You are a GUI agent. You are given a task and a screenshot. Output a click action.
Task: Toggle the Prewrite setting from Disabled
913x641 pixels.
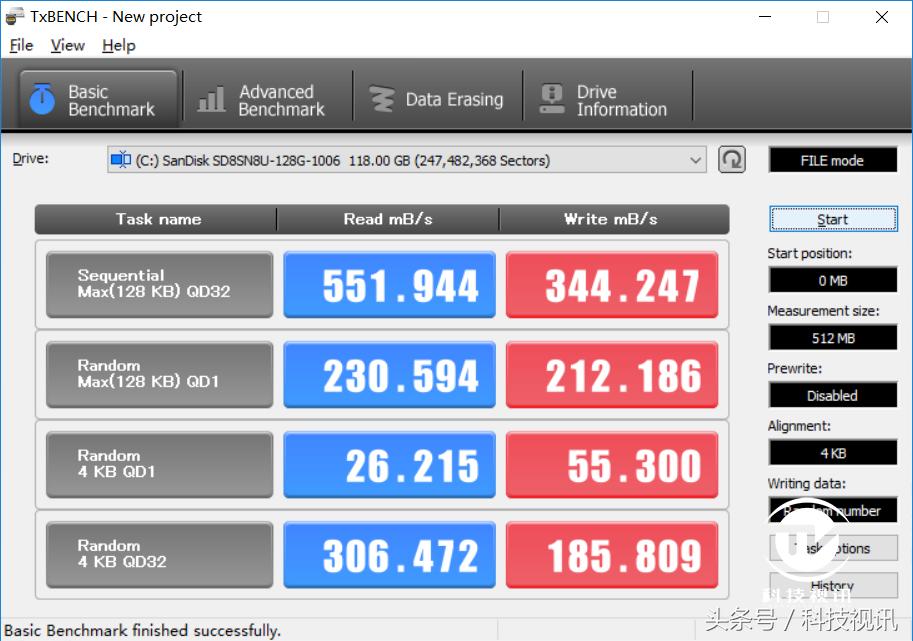(833, 394)
